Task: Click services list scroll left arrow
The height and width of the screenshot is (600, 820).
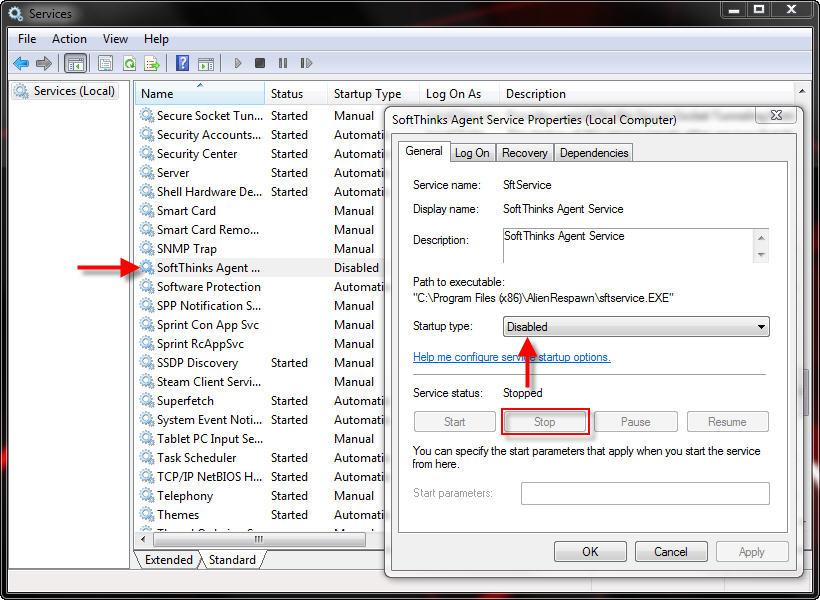Action: (x=143, y=539)
